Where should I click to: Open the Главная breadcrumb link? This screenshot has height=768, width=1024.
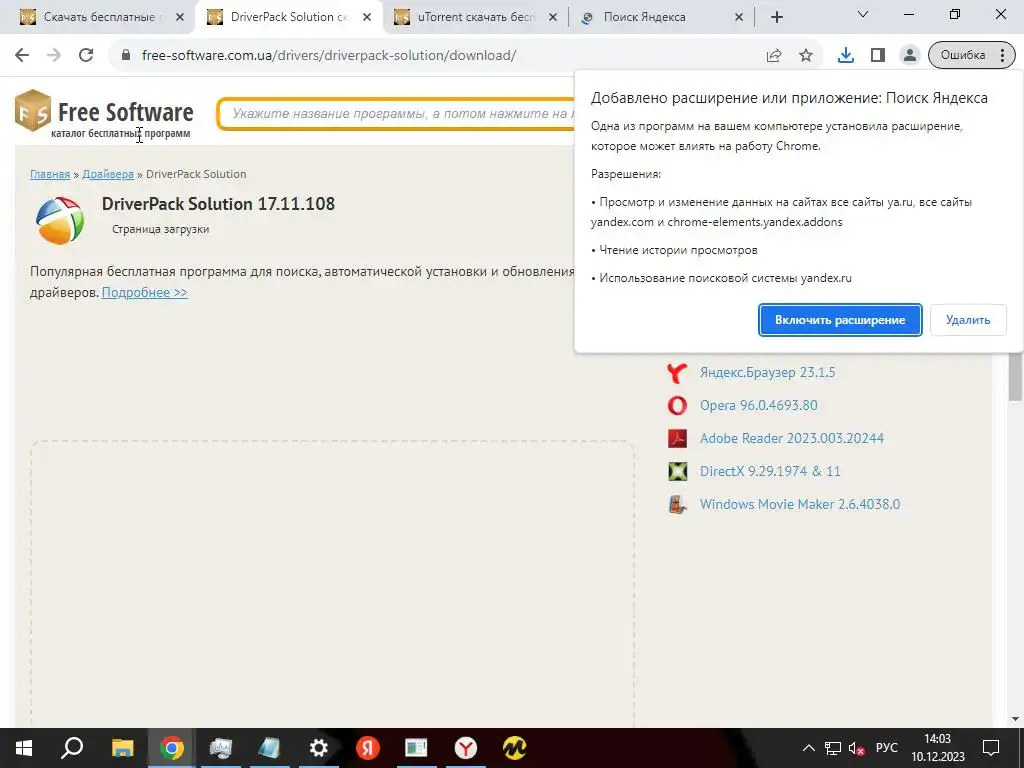(x=50, y=174)
